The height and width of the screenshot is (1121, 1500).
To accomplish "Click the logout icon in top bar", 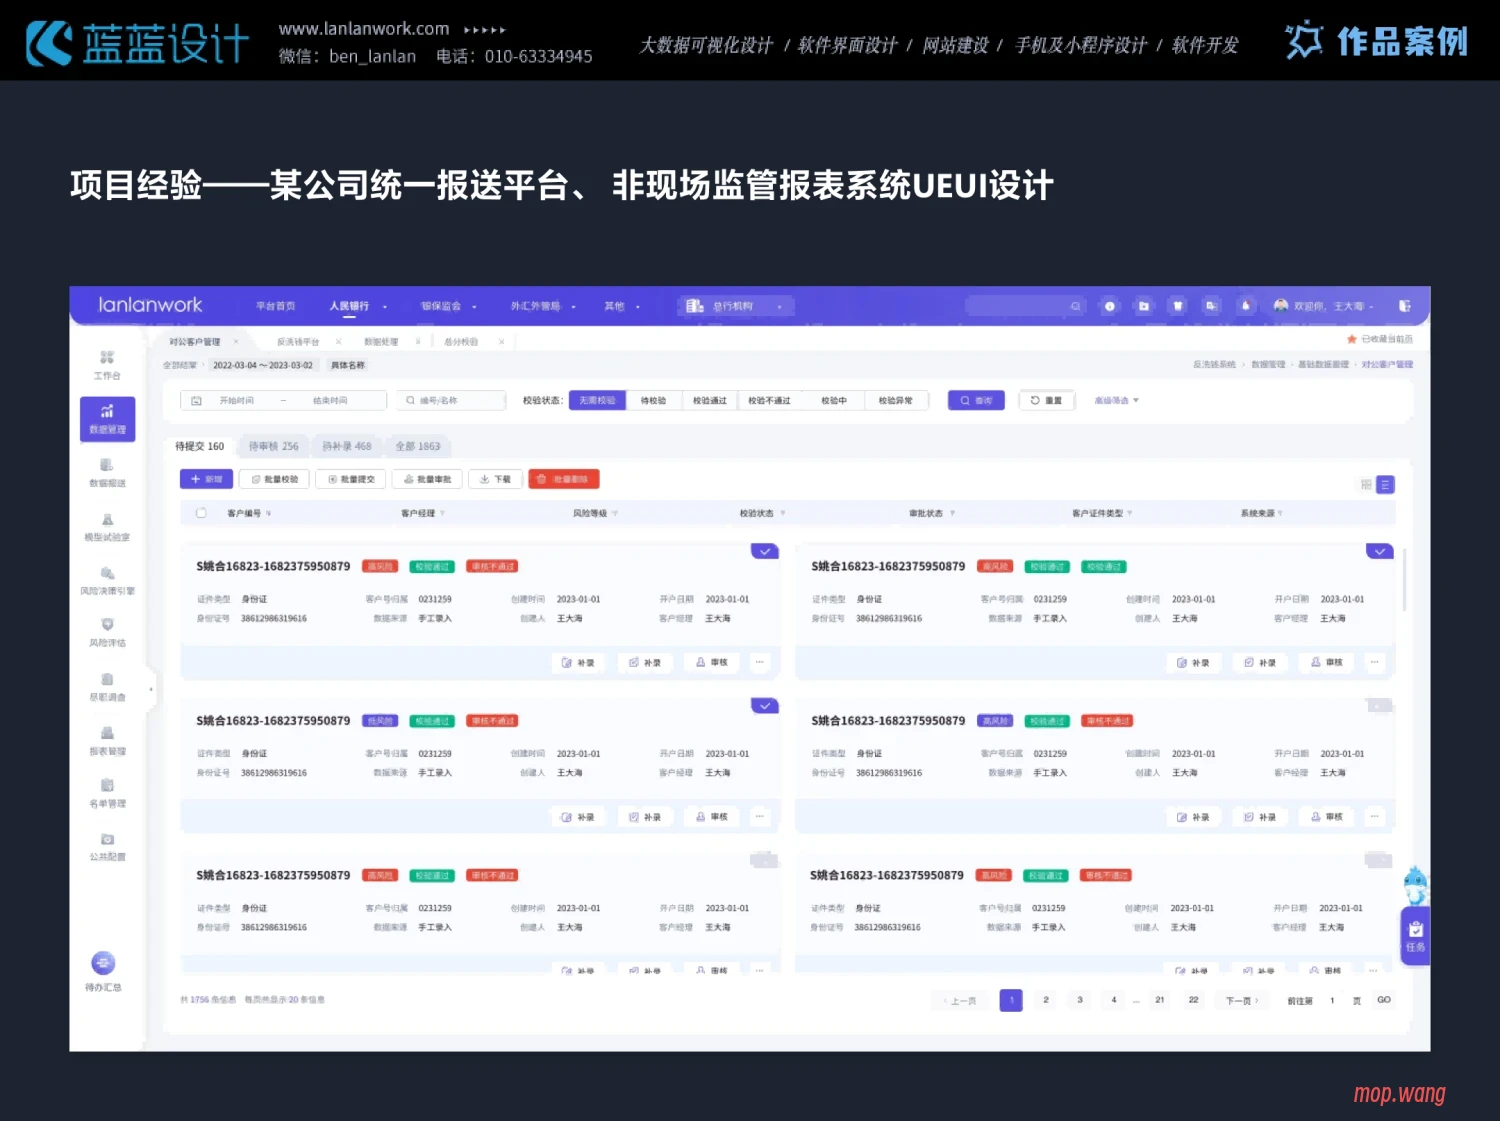I will tap(1404, 306).
